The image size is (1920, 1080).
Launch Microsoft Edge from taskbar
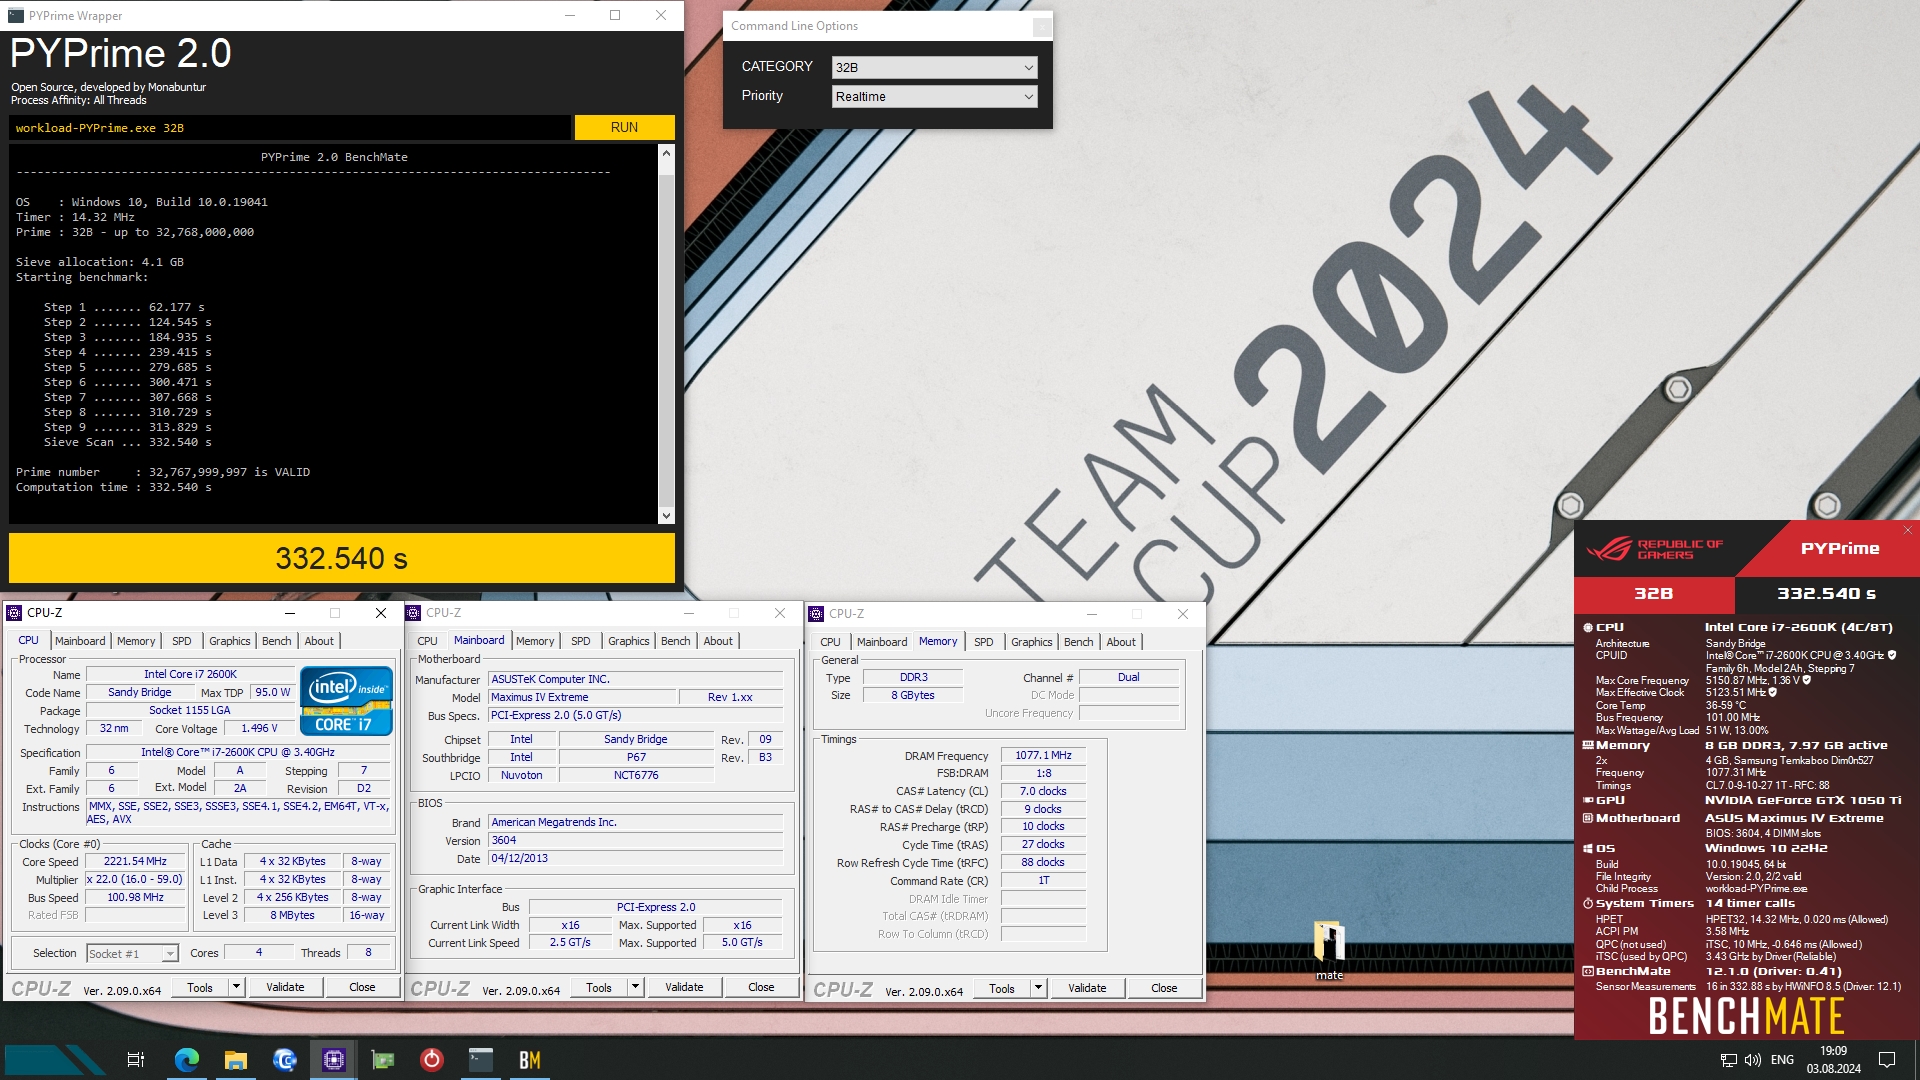click(186, 1060)
